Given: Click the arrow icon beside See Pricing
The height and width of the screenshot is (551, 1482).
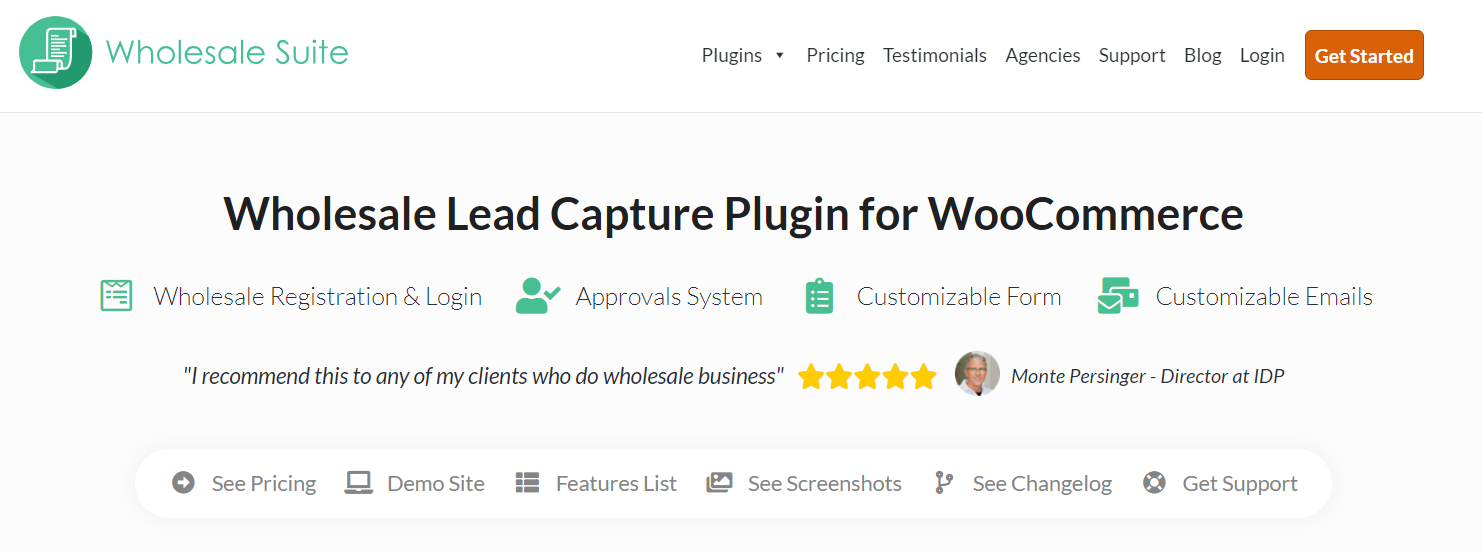Looking at the screenshot, I should point(183,483).
